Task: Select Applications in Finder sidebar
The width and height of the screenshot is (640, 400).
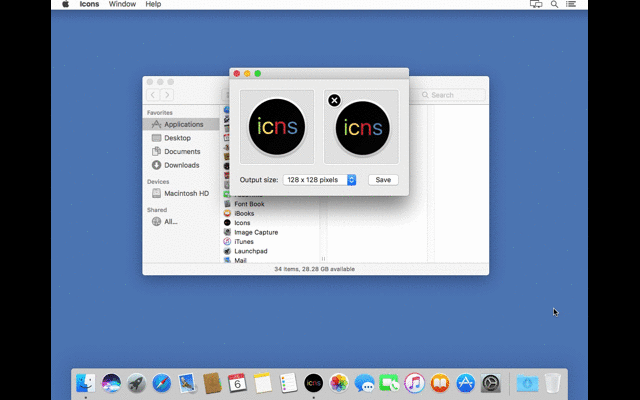Action: pyautogui.click(x=181, y=124)
